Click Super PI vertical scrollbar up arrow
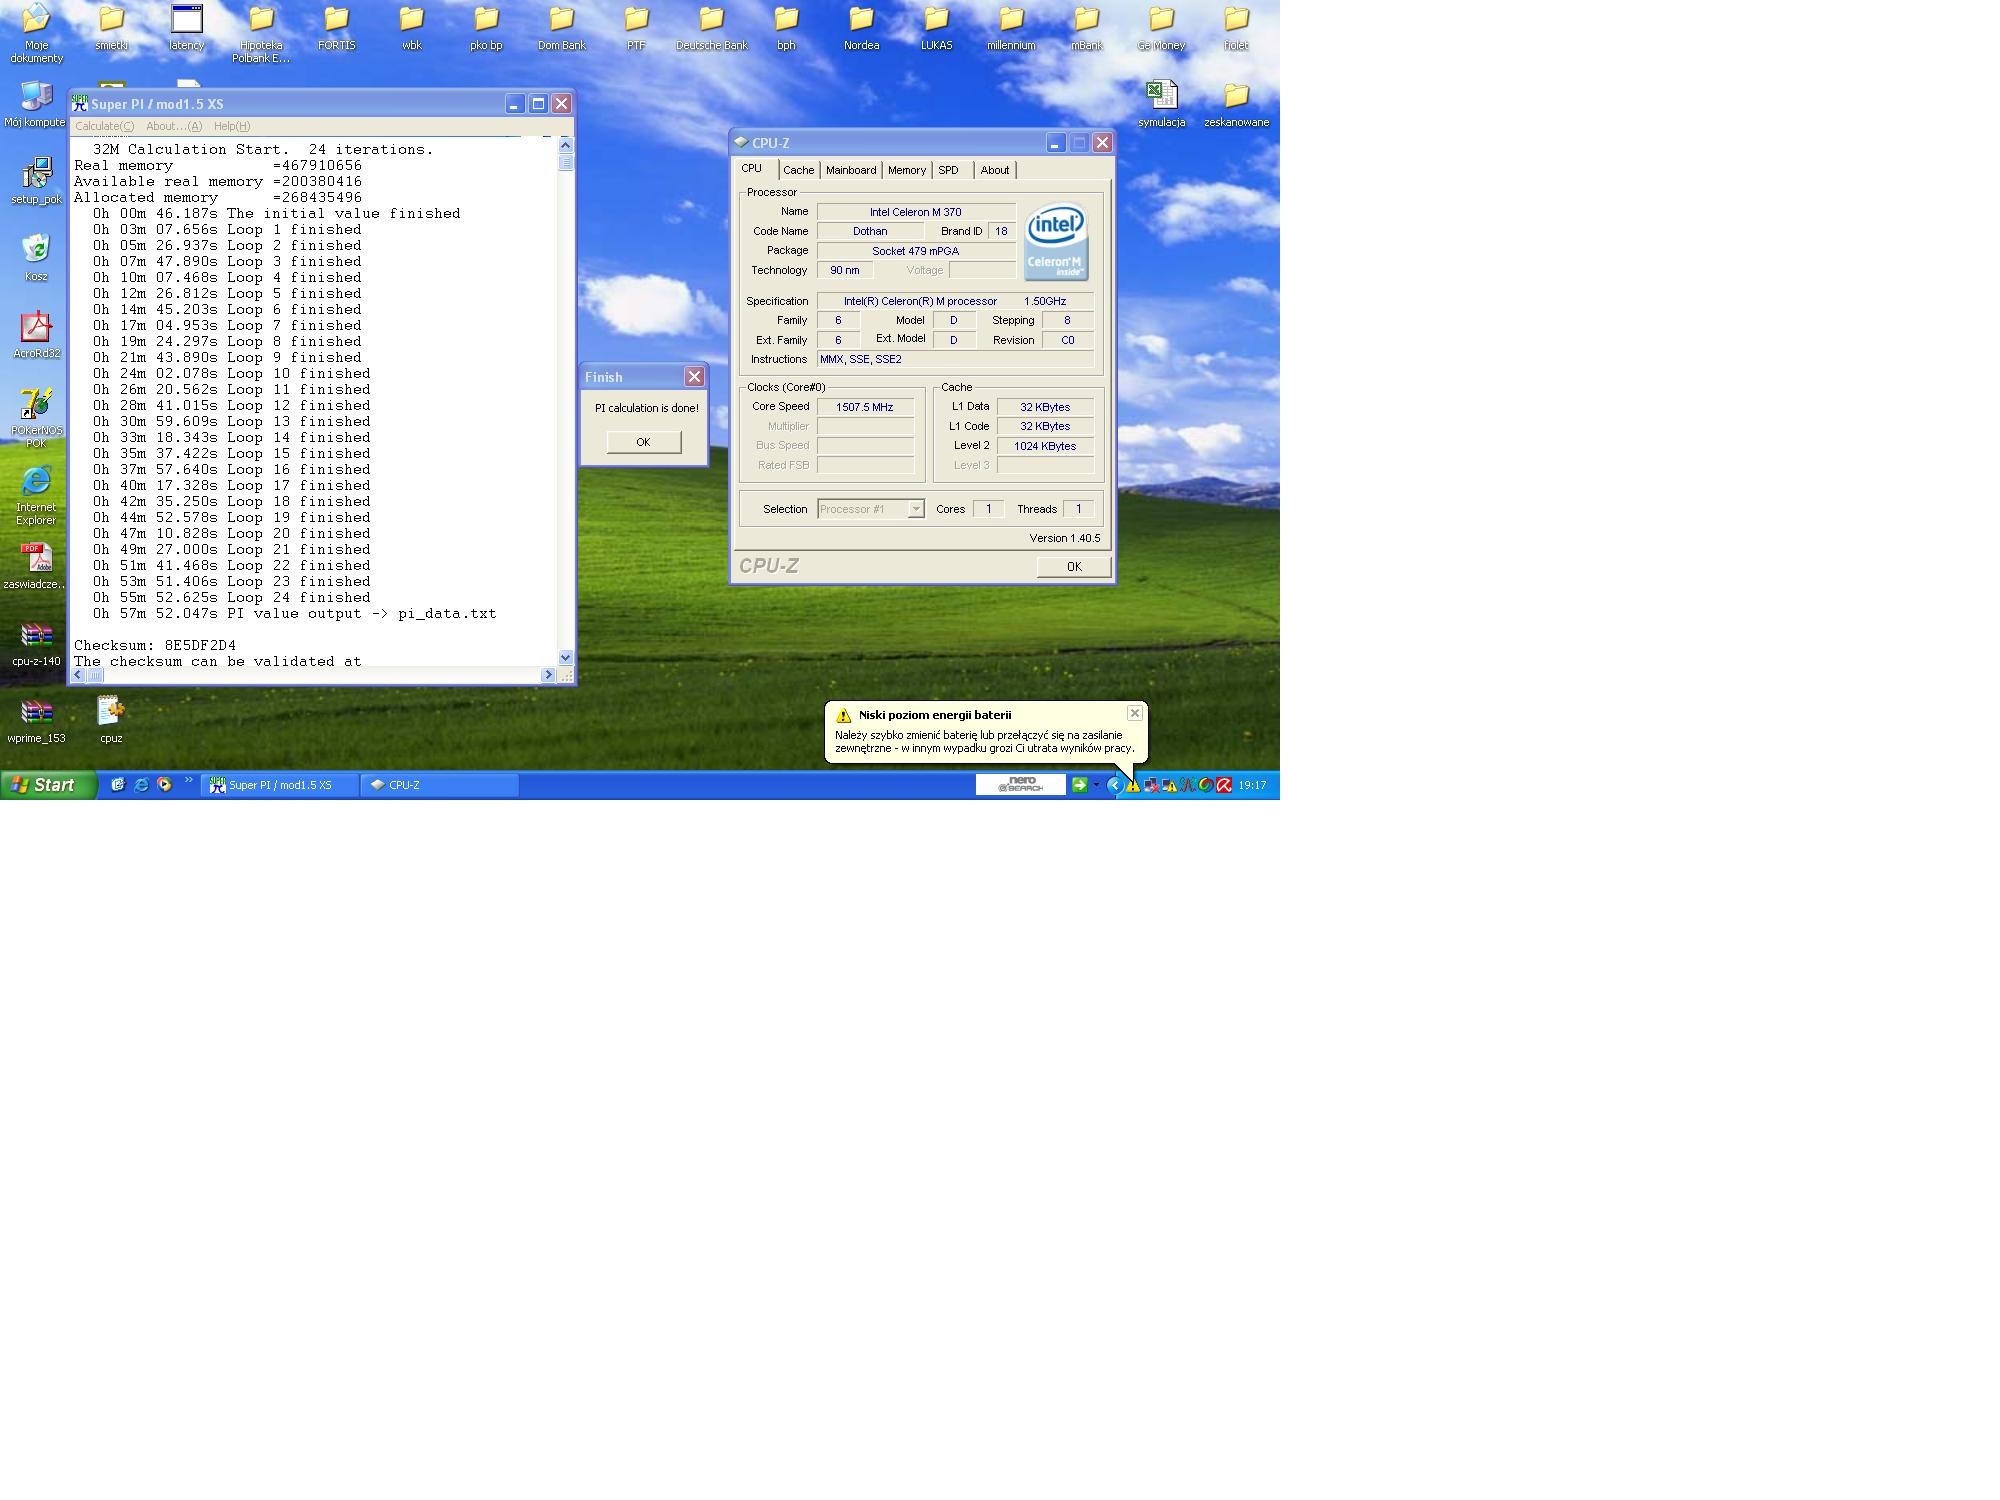2000x1500 pixels. pyautogui.click(x=565, y=145)
